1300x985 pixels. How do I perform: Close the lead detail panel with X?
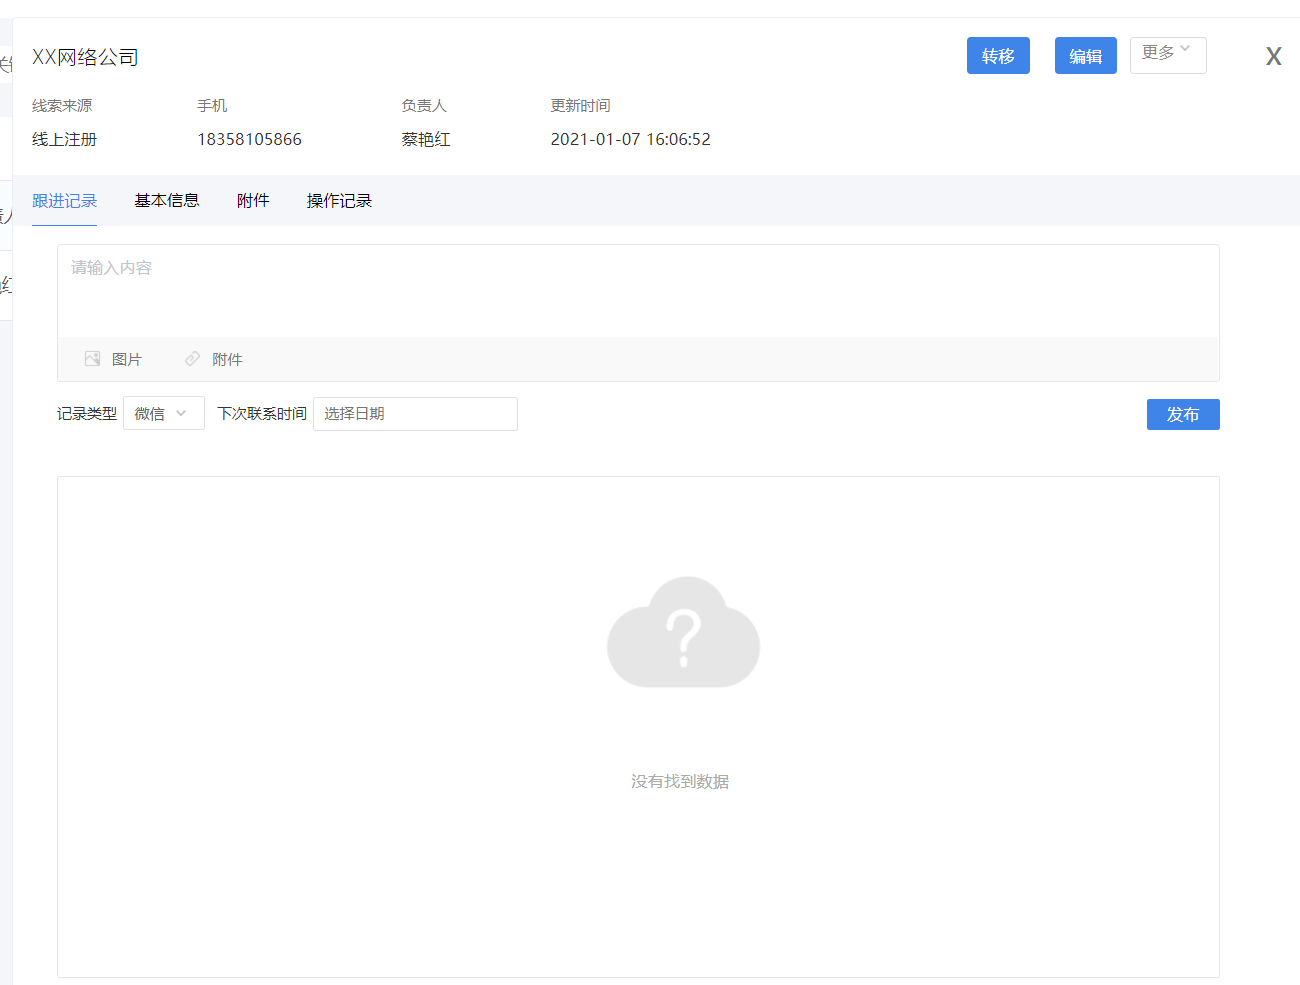[x=1273, y=57]
